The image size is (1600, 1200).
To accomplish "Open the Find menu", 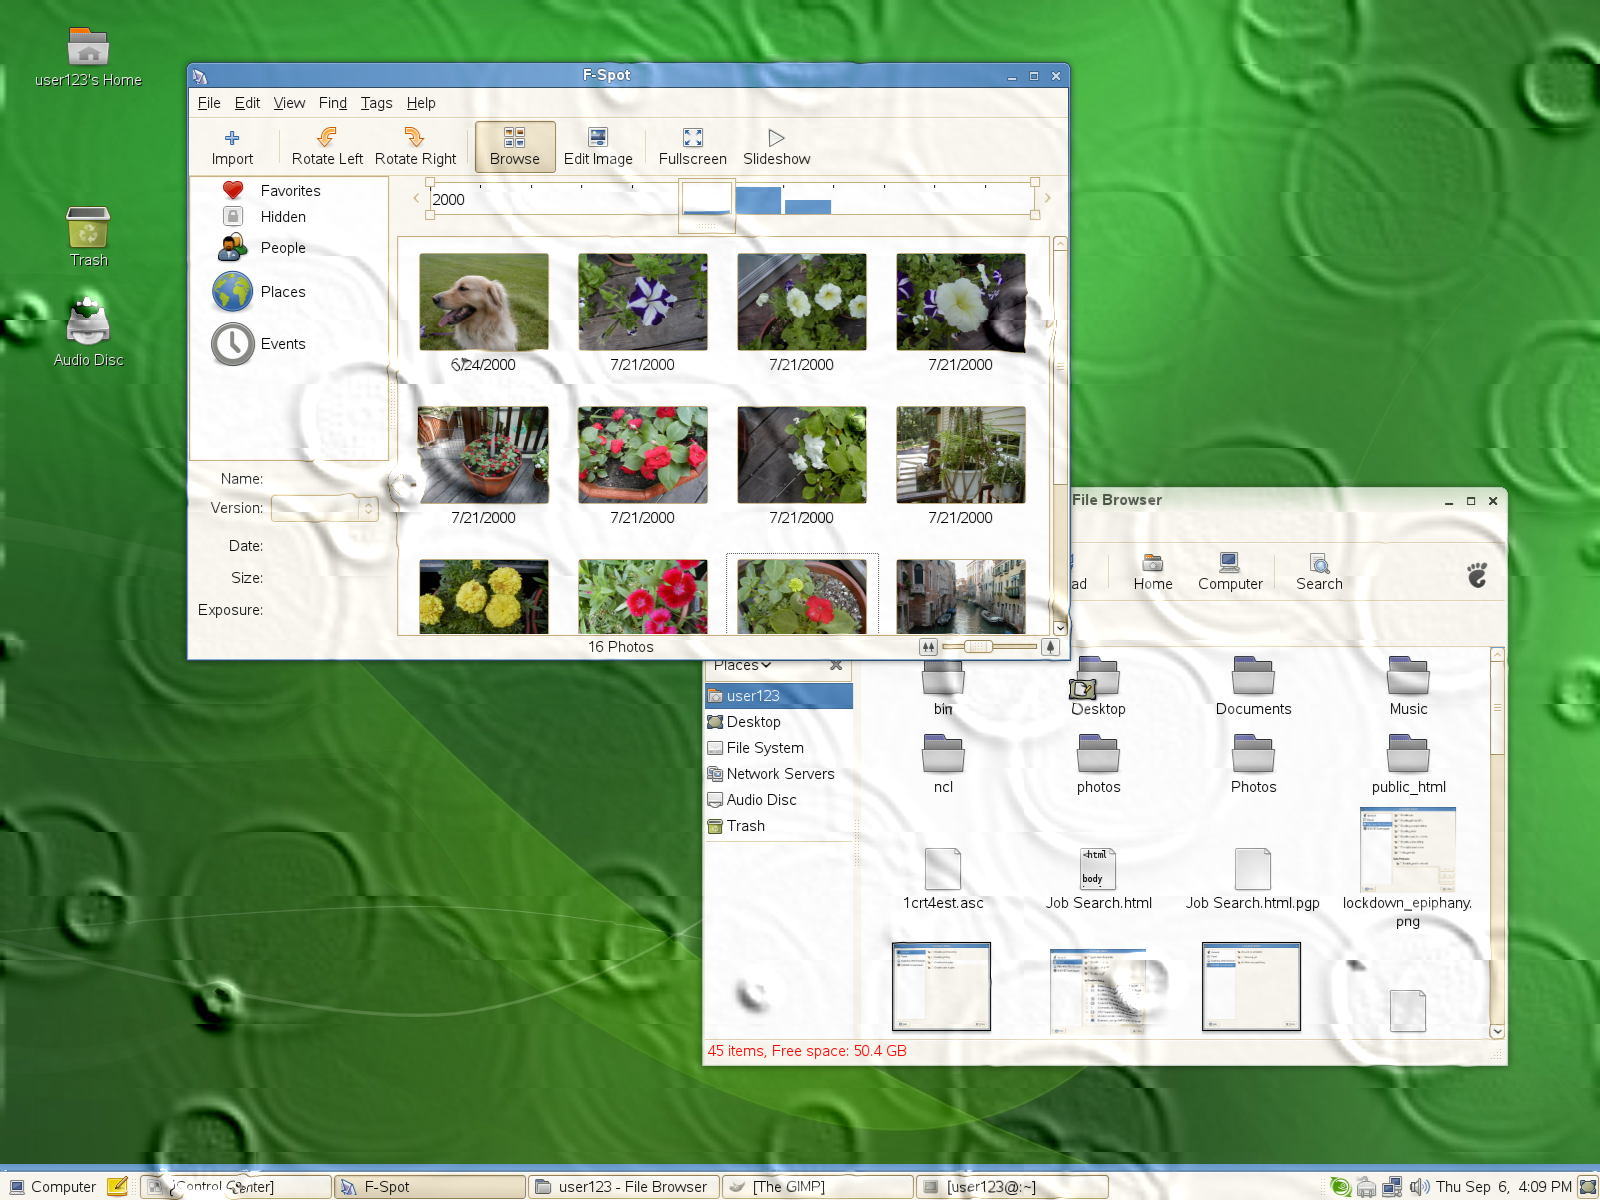I will tap(332, 103).
